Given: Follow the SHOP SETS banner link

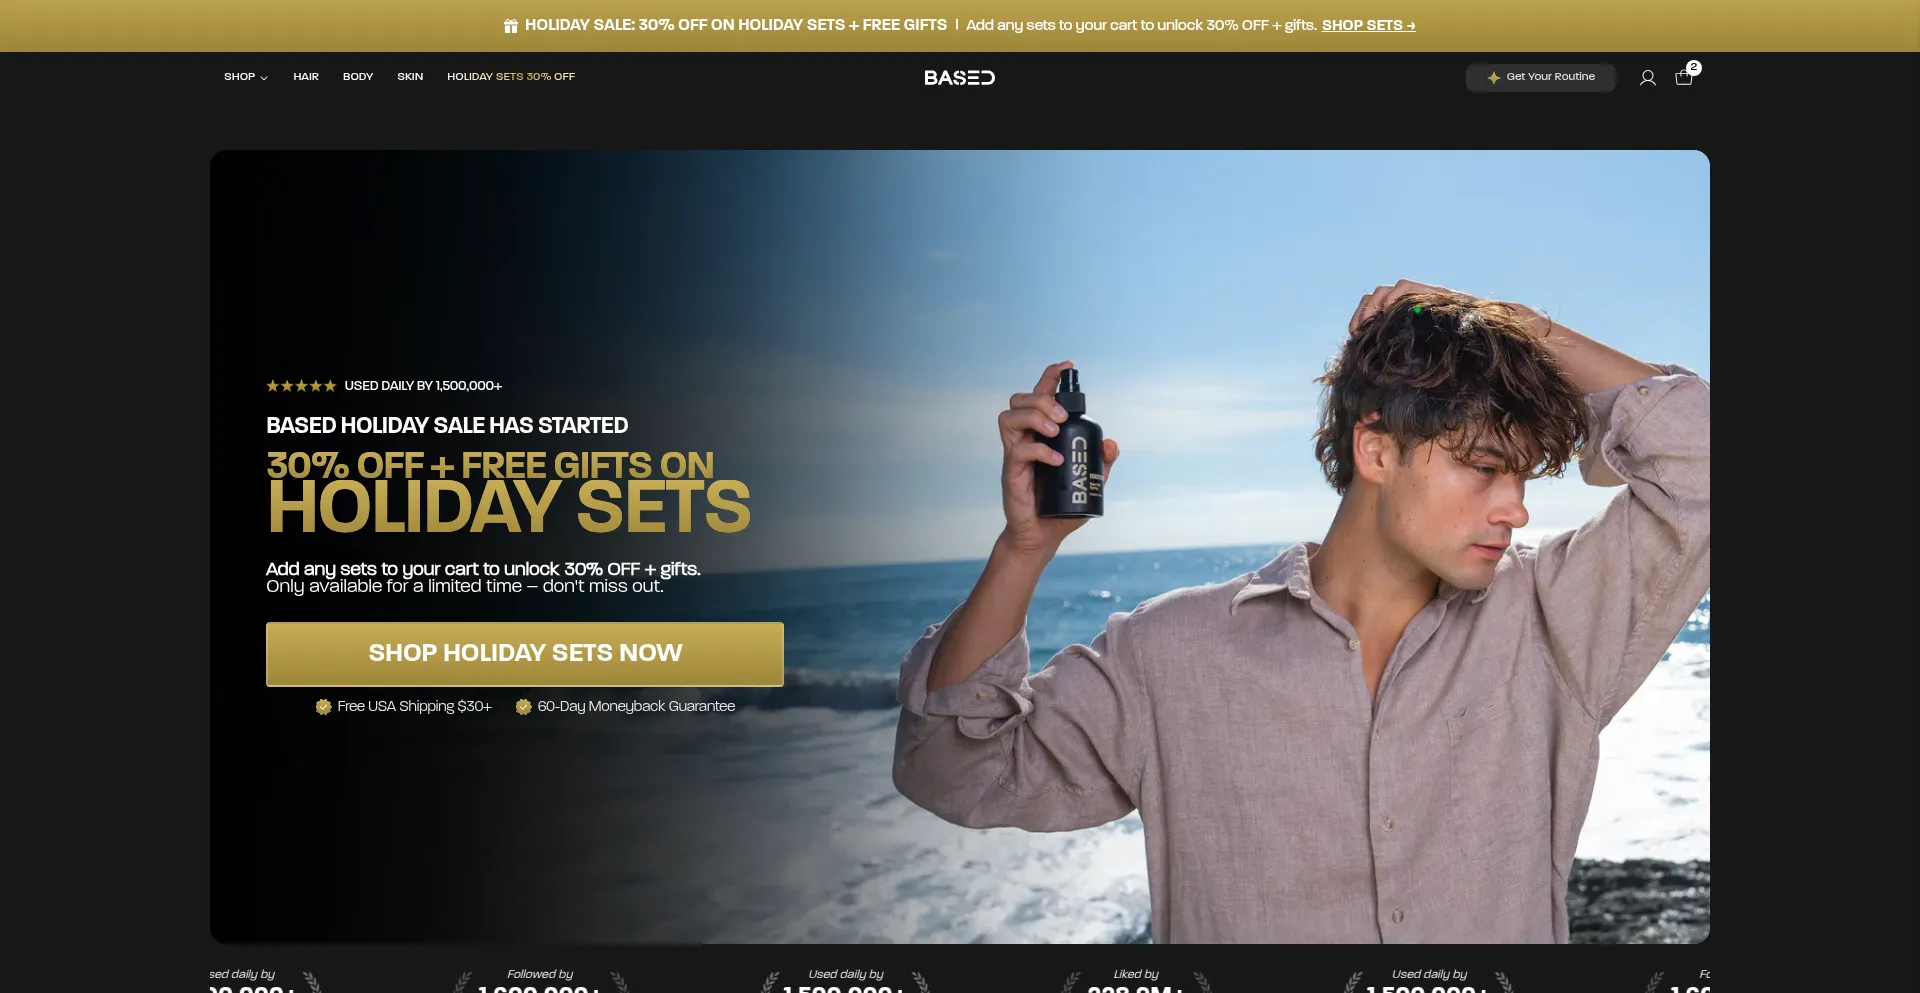Looking at the screenshot, I should click(1369, 26).
